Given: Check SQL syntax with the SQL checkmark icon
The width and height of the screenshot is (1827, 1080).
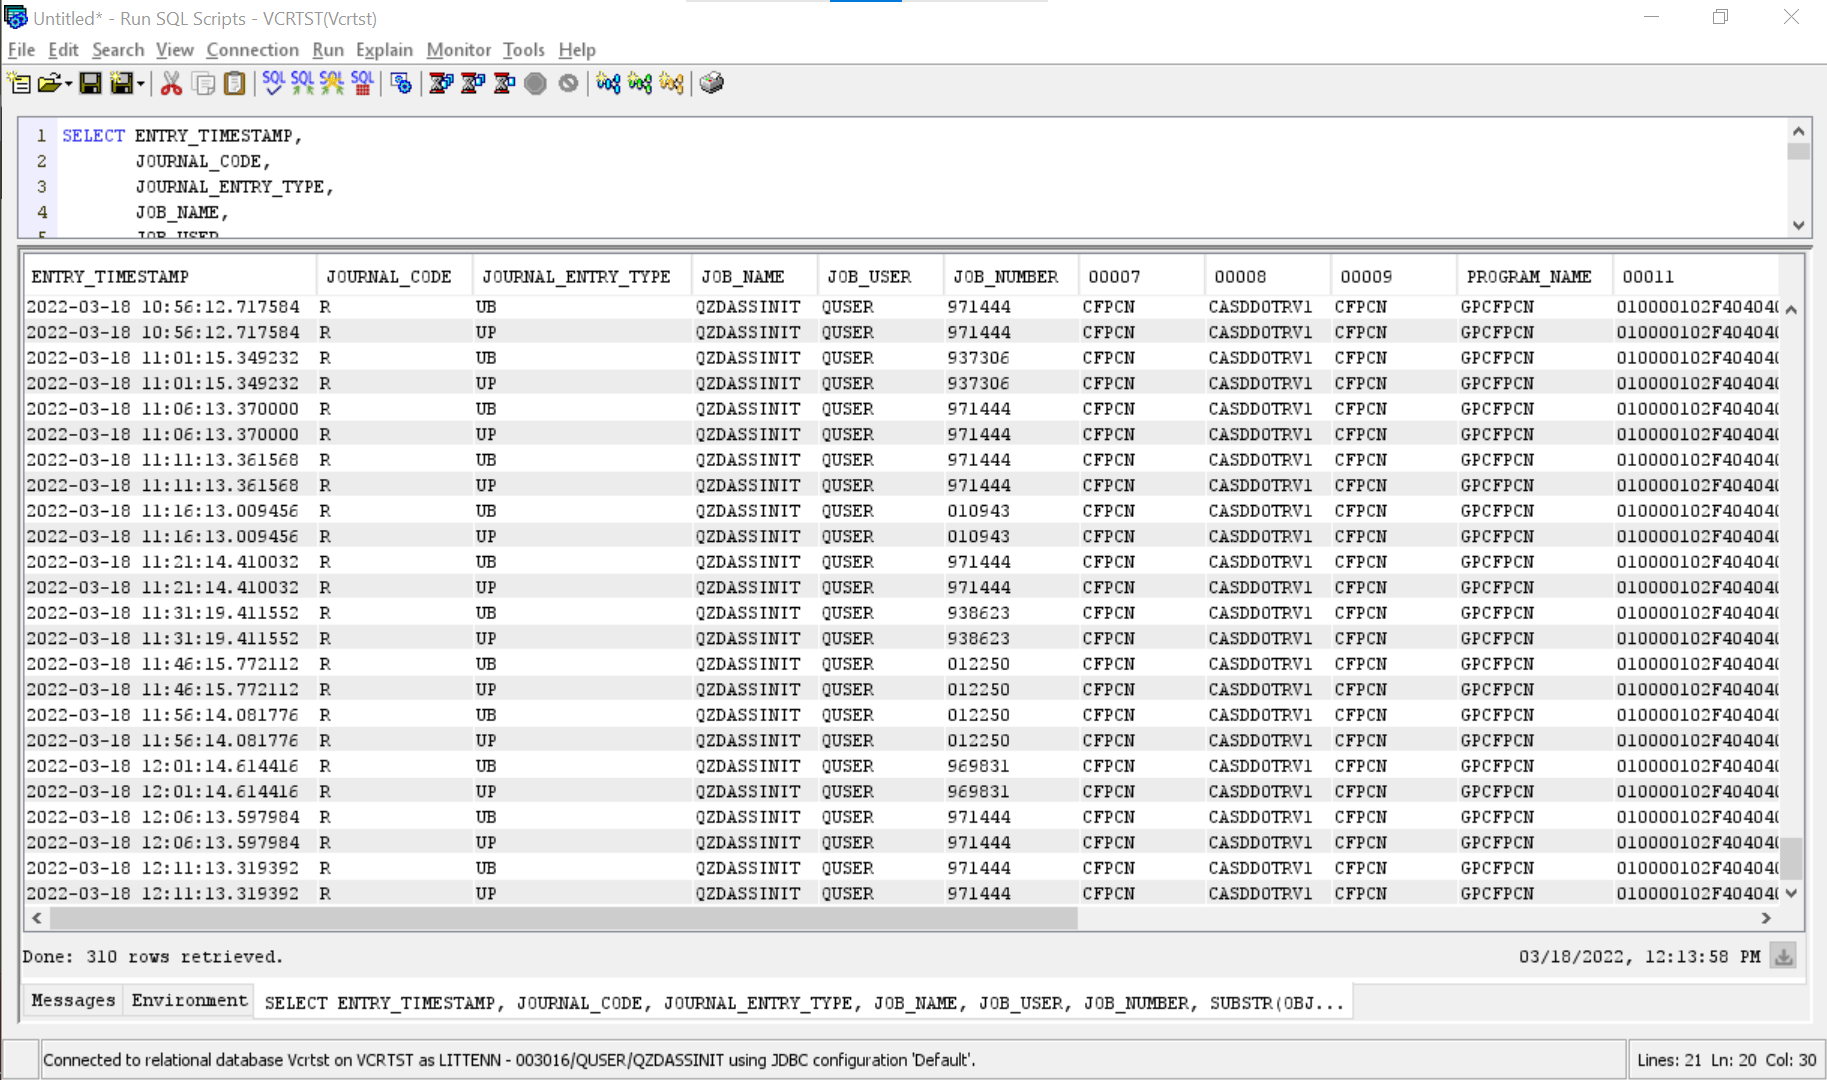Looking at the screenshot, I should tap(272, 83).
